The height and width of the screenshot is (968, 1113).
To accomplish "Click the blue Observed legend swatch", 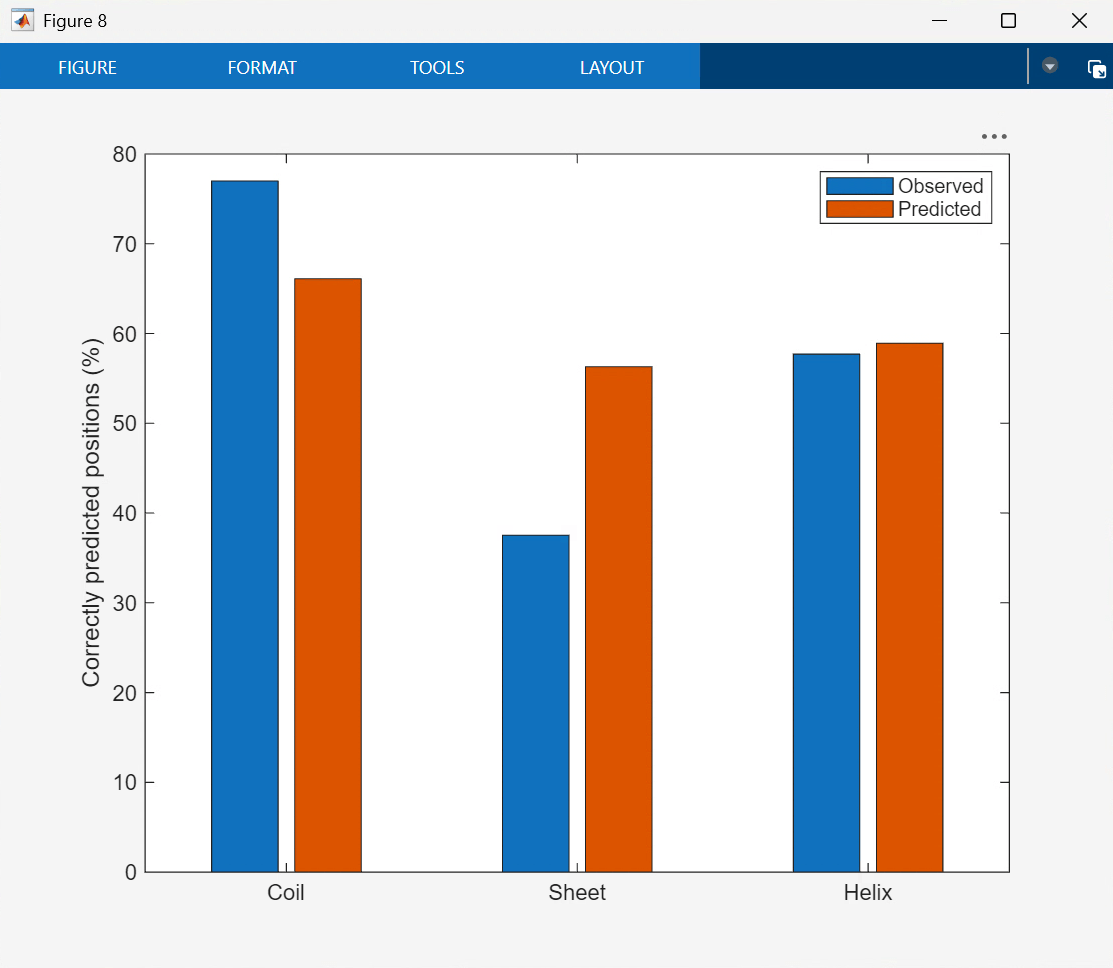I will (x=858, y=186).
